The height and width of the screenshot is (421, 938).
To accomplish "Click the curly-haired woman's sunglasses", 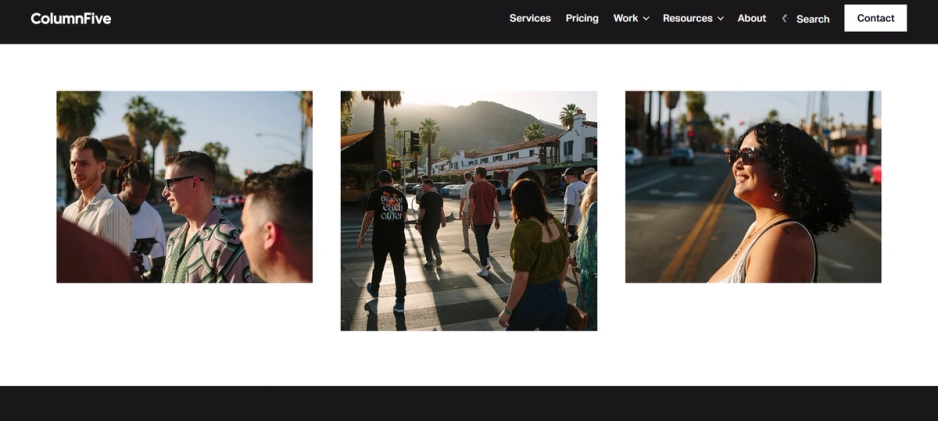I will [744, 156].
